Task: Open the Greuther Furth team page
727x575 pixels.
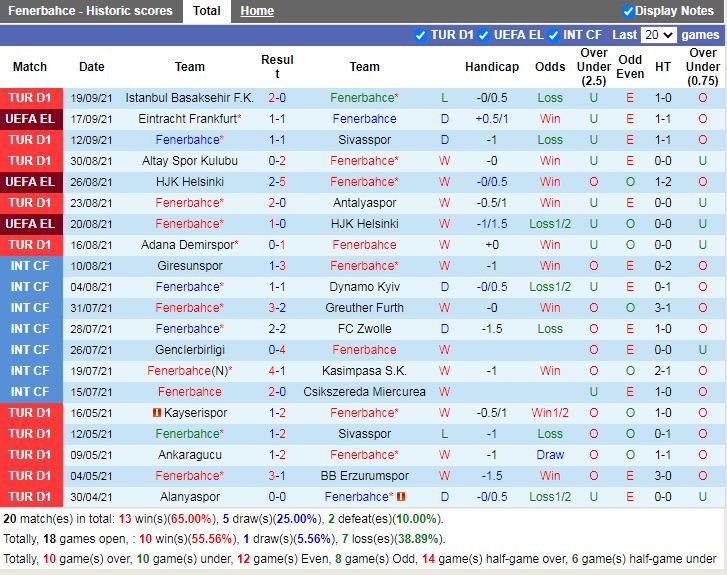Action: (364, 308)
